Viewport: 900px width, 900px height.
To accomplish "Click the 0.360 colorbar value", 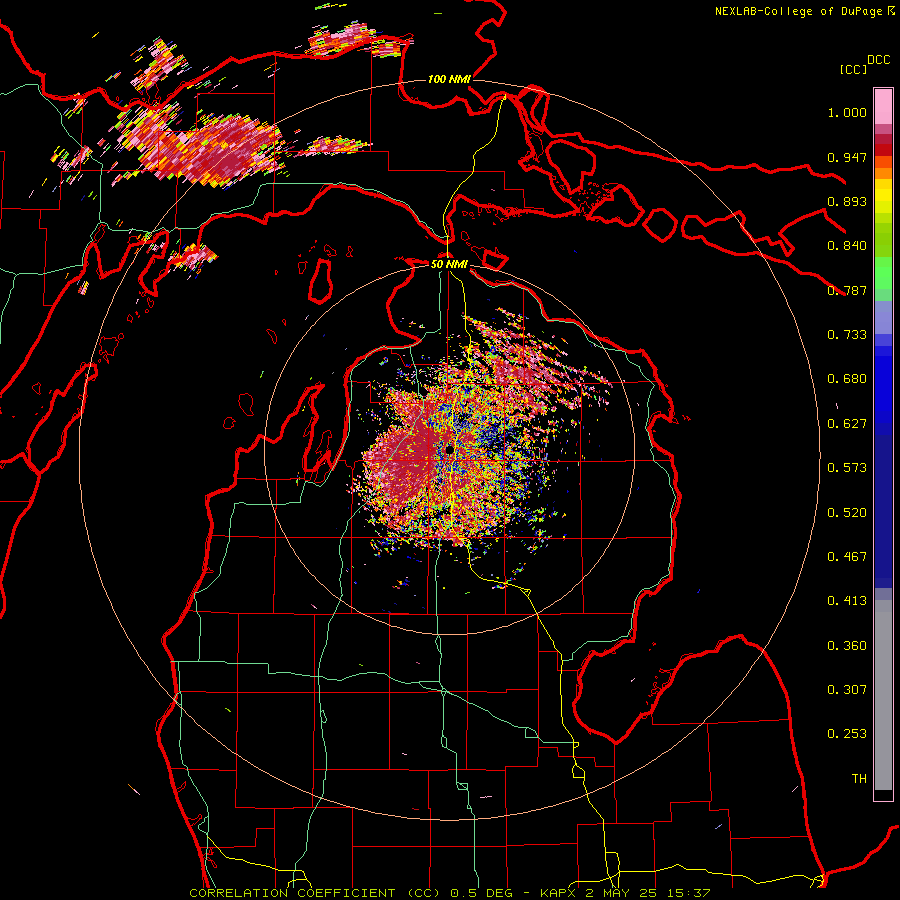I will [x=847, y=646].
